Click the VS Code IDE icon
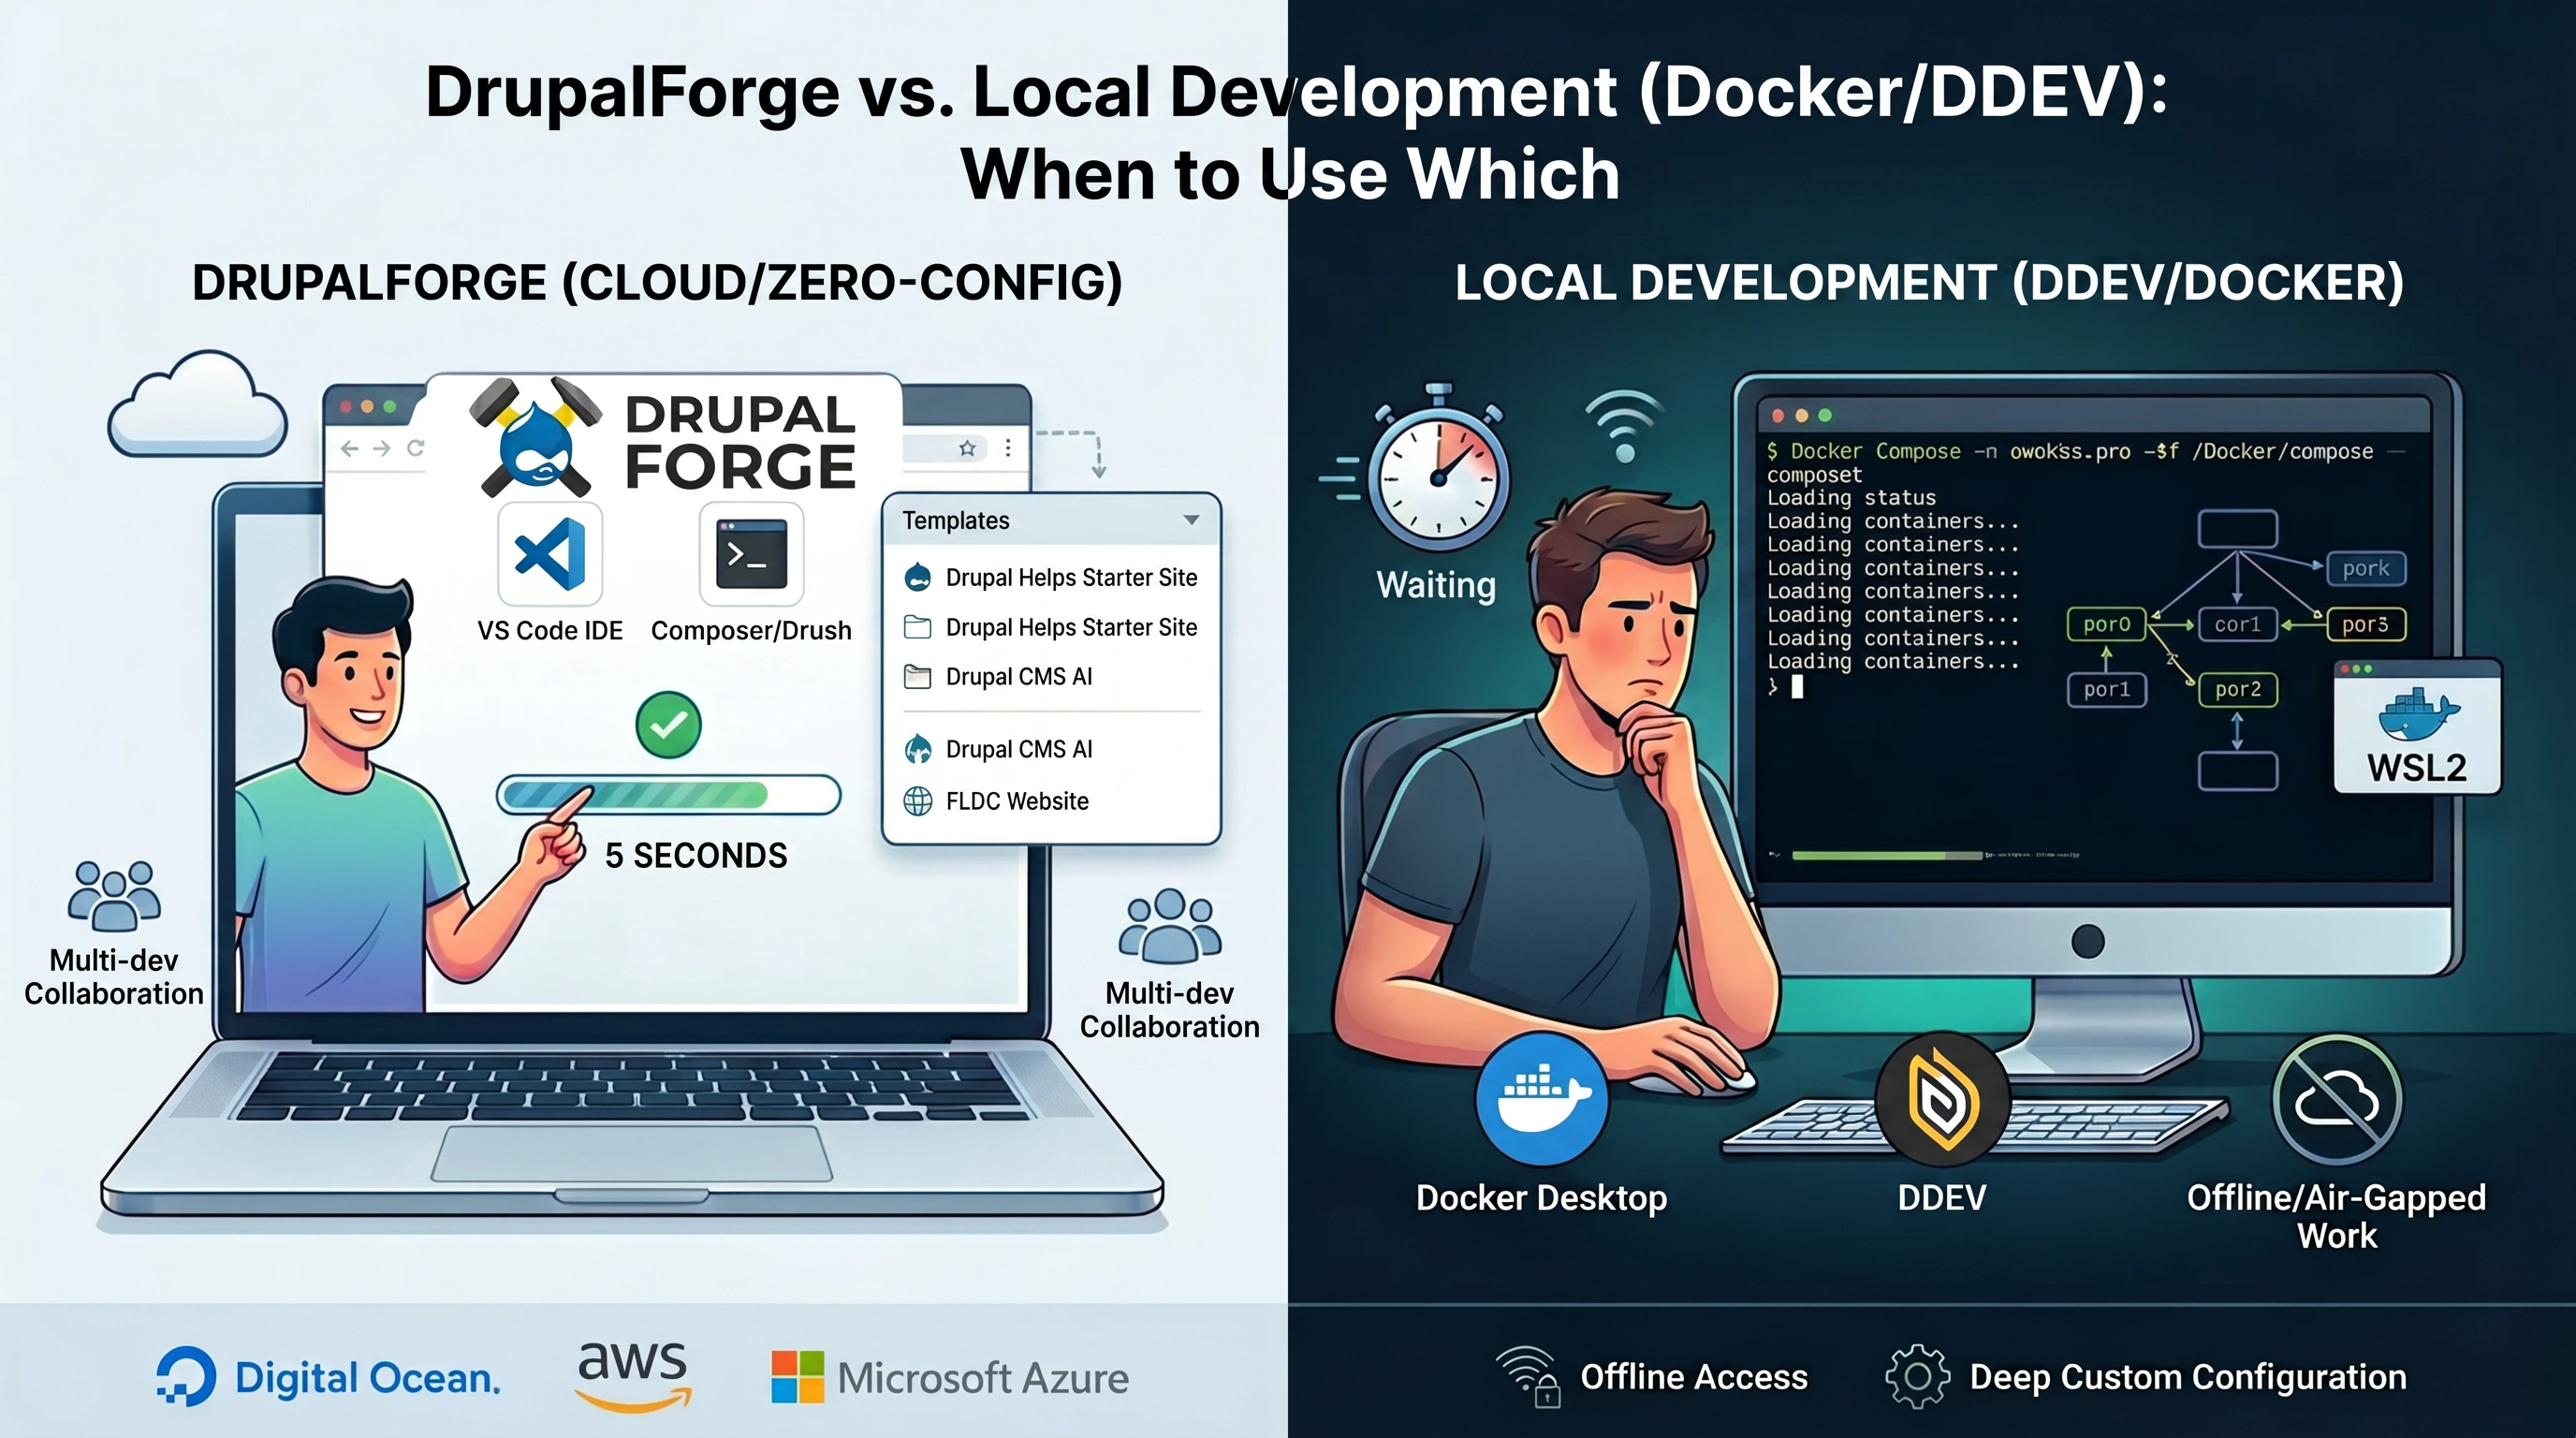2576x1438 pixels. [x=549, y=553]
